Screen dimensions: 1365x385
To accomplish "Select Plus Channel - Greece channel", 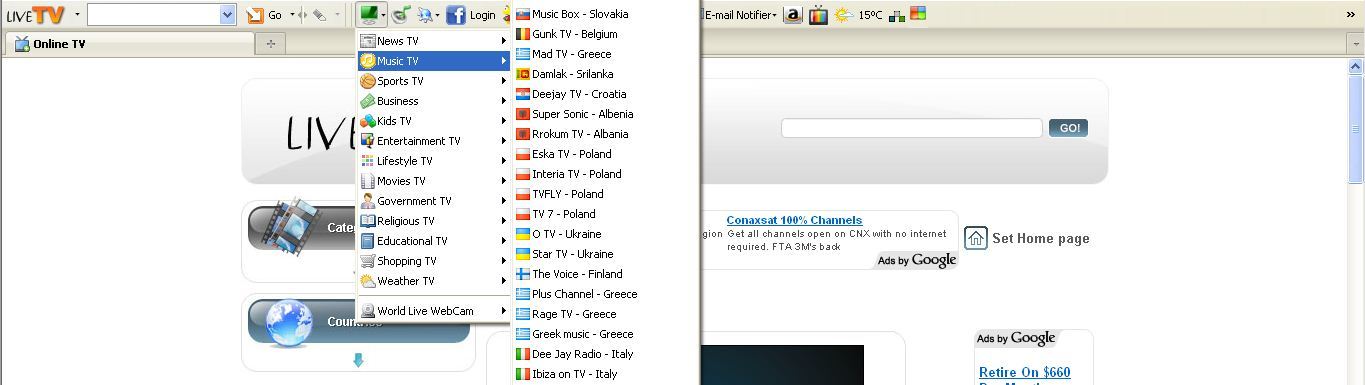I will (x=605, y=294).
